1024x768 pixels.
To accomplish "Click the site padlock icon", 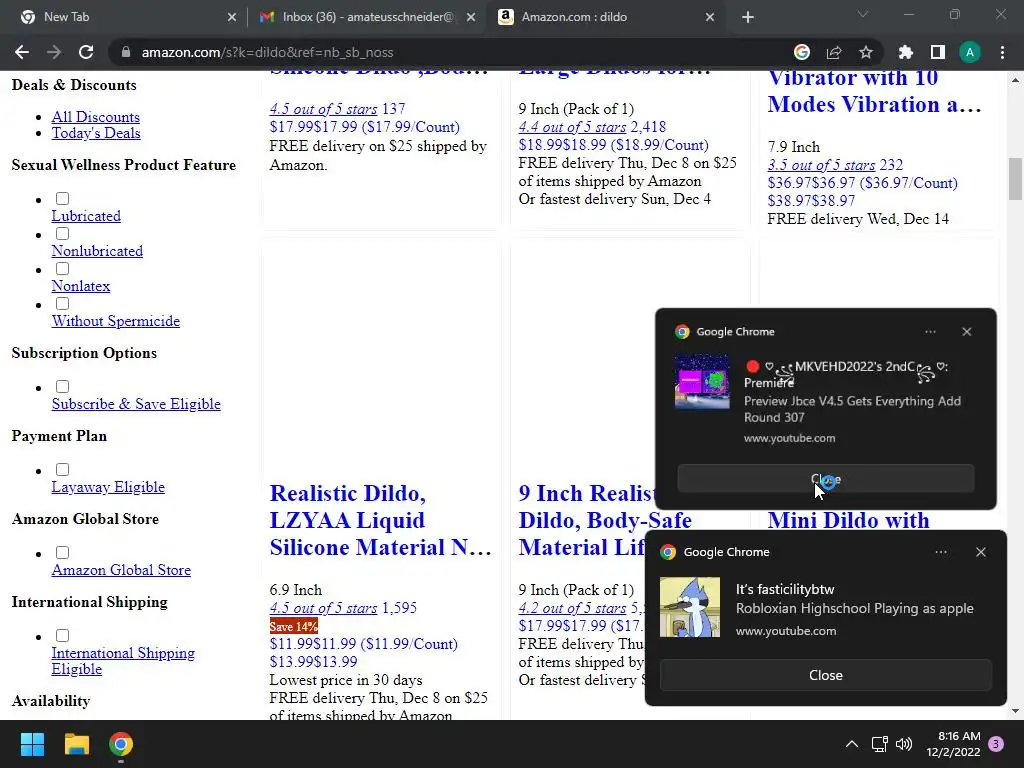I will (126, 52).
